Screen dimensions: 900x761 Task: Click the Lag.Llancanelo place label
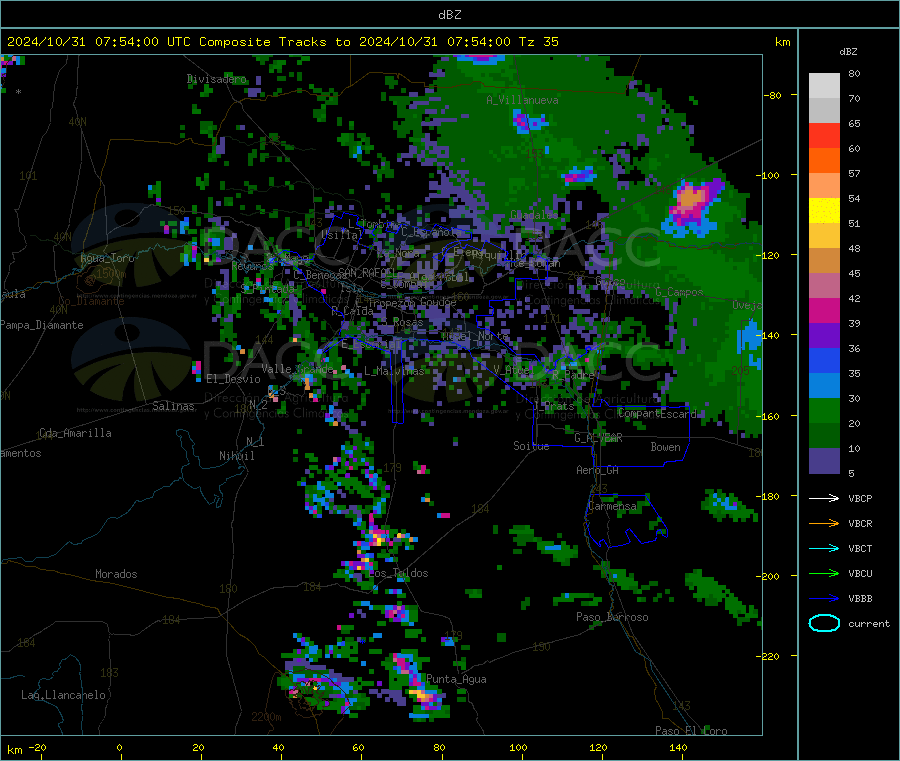pyautogui.click(x=63, y=695)
